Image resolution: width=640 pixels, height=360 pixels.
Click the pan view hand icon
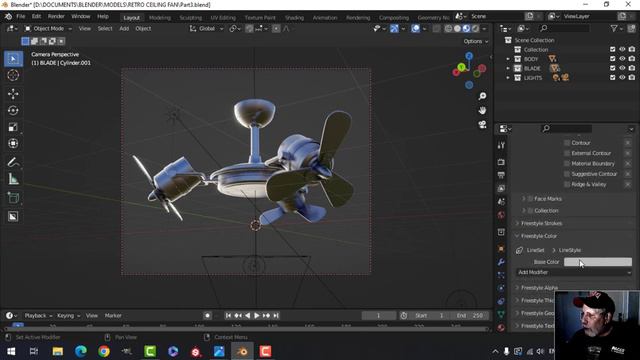(482, 110)
